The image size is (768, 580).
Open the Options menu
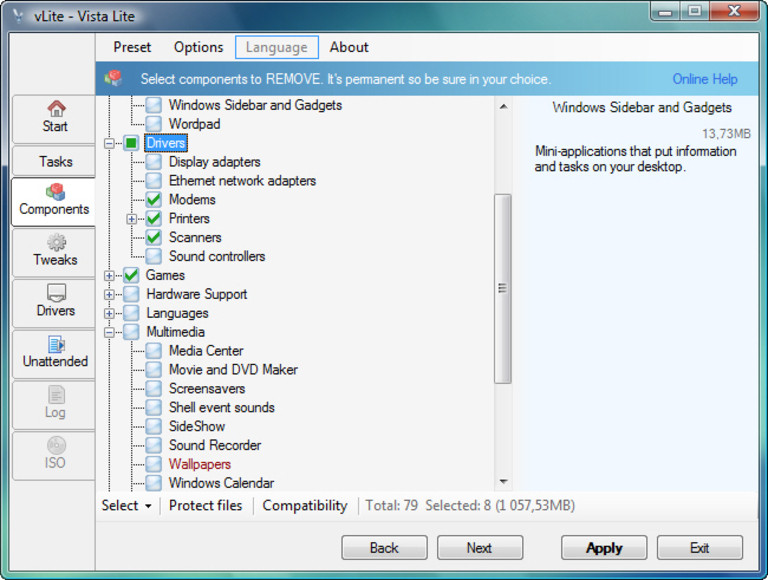(198, 47)
